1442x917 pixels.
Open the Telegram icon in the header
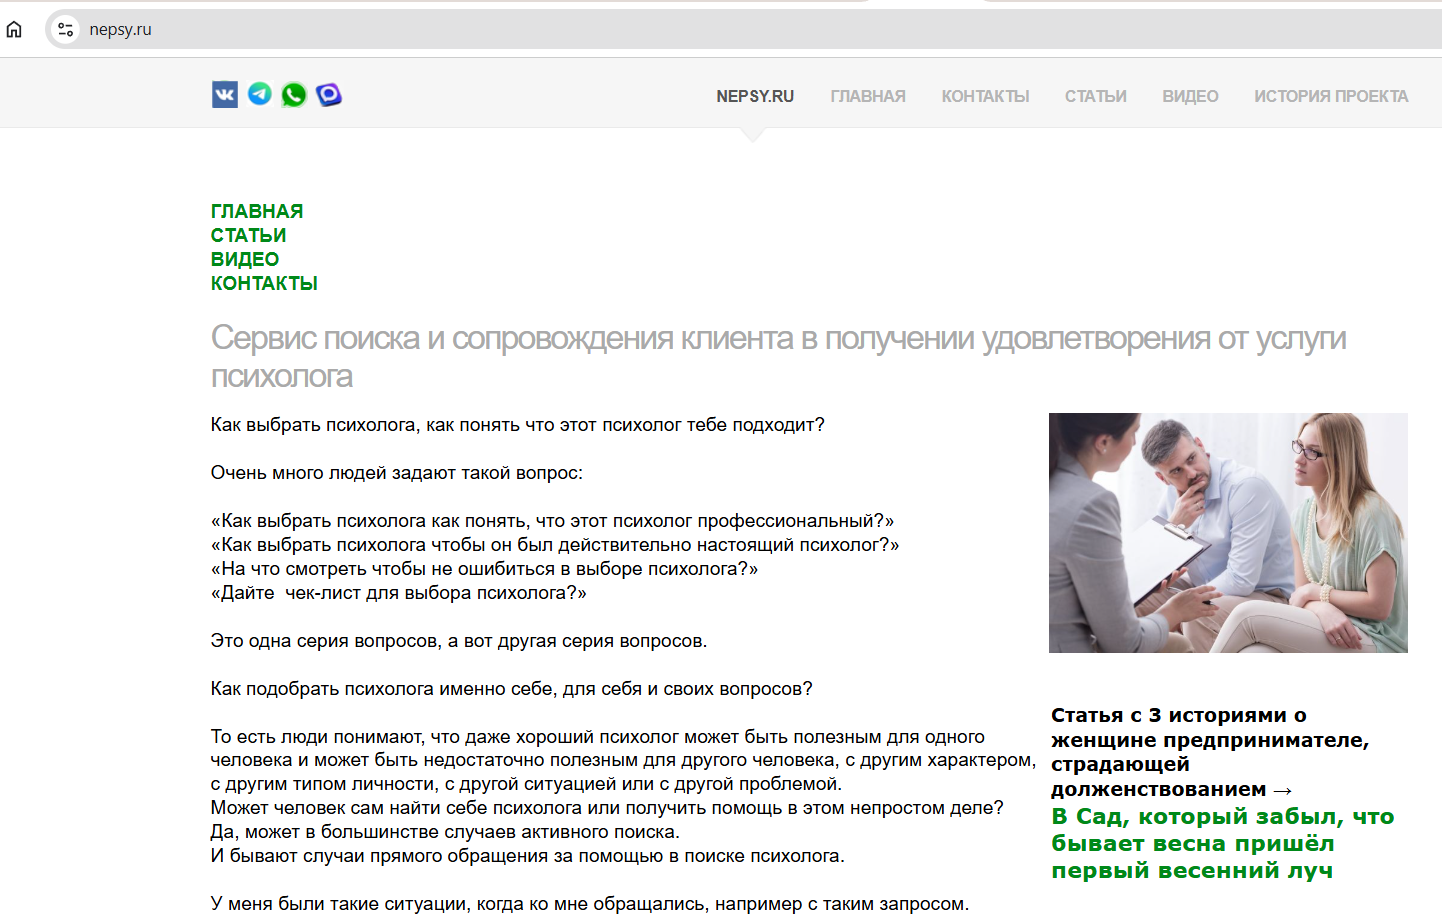260,94
